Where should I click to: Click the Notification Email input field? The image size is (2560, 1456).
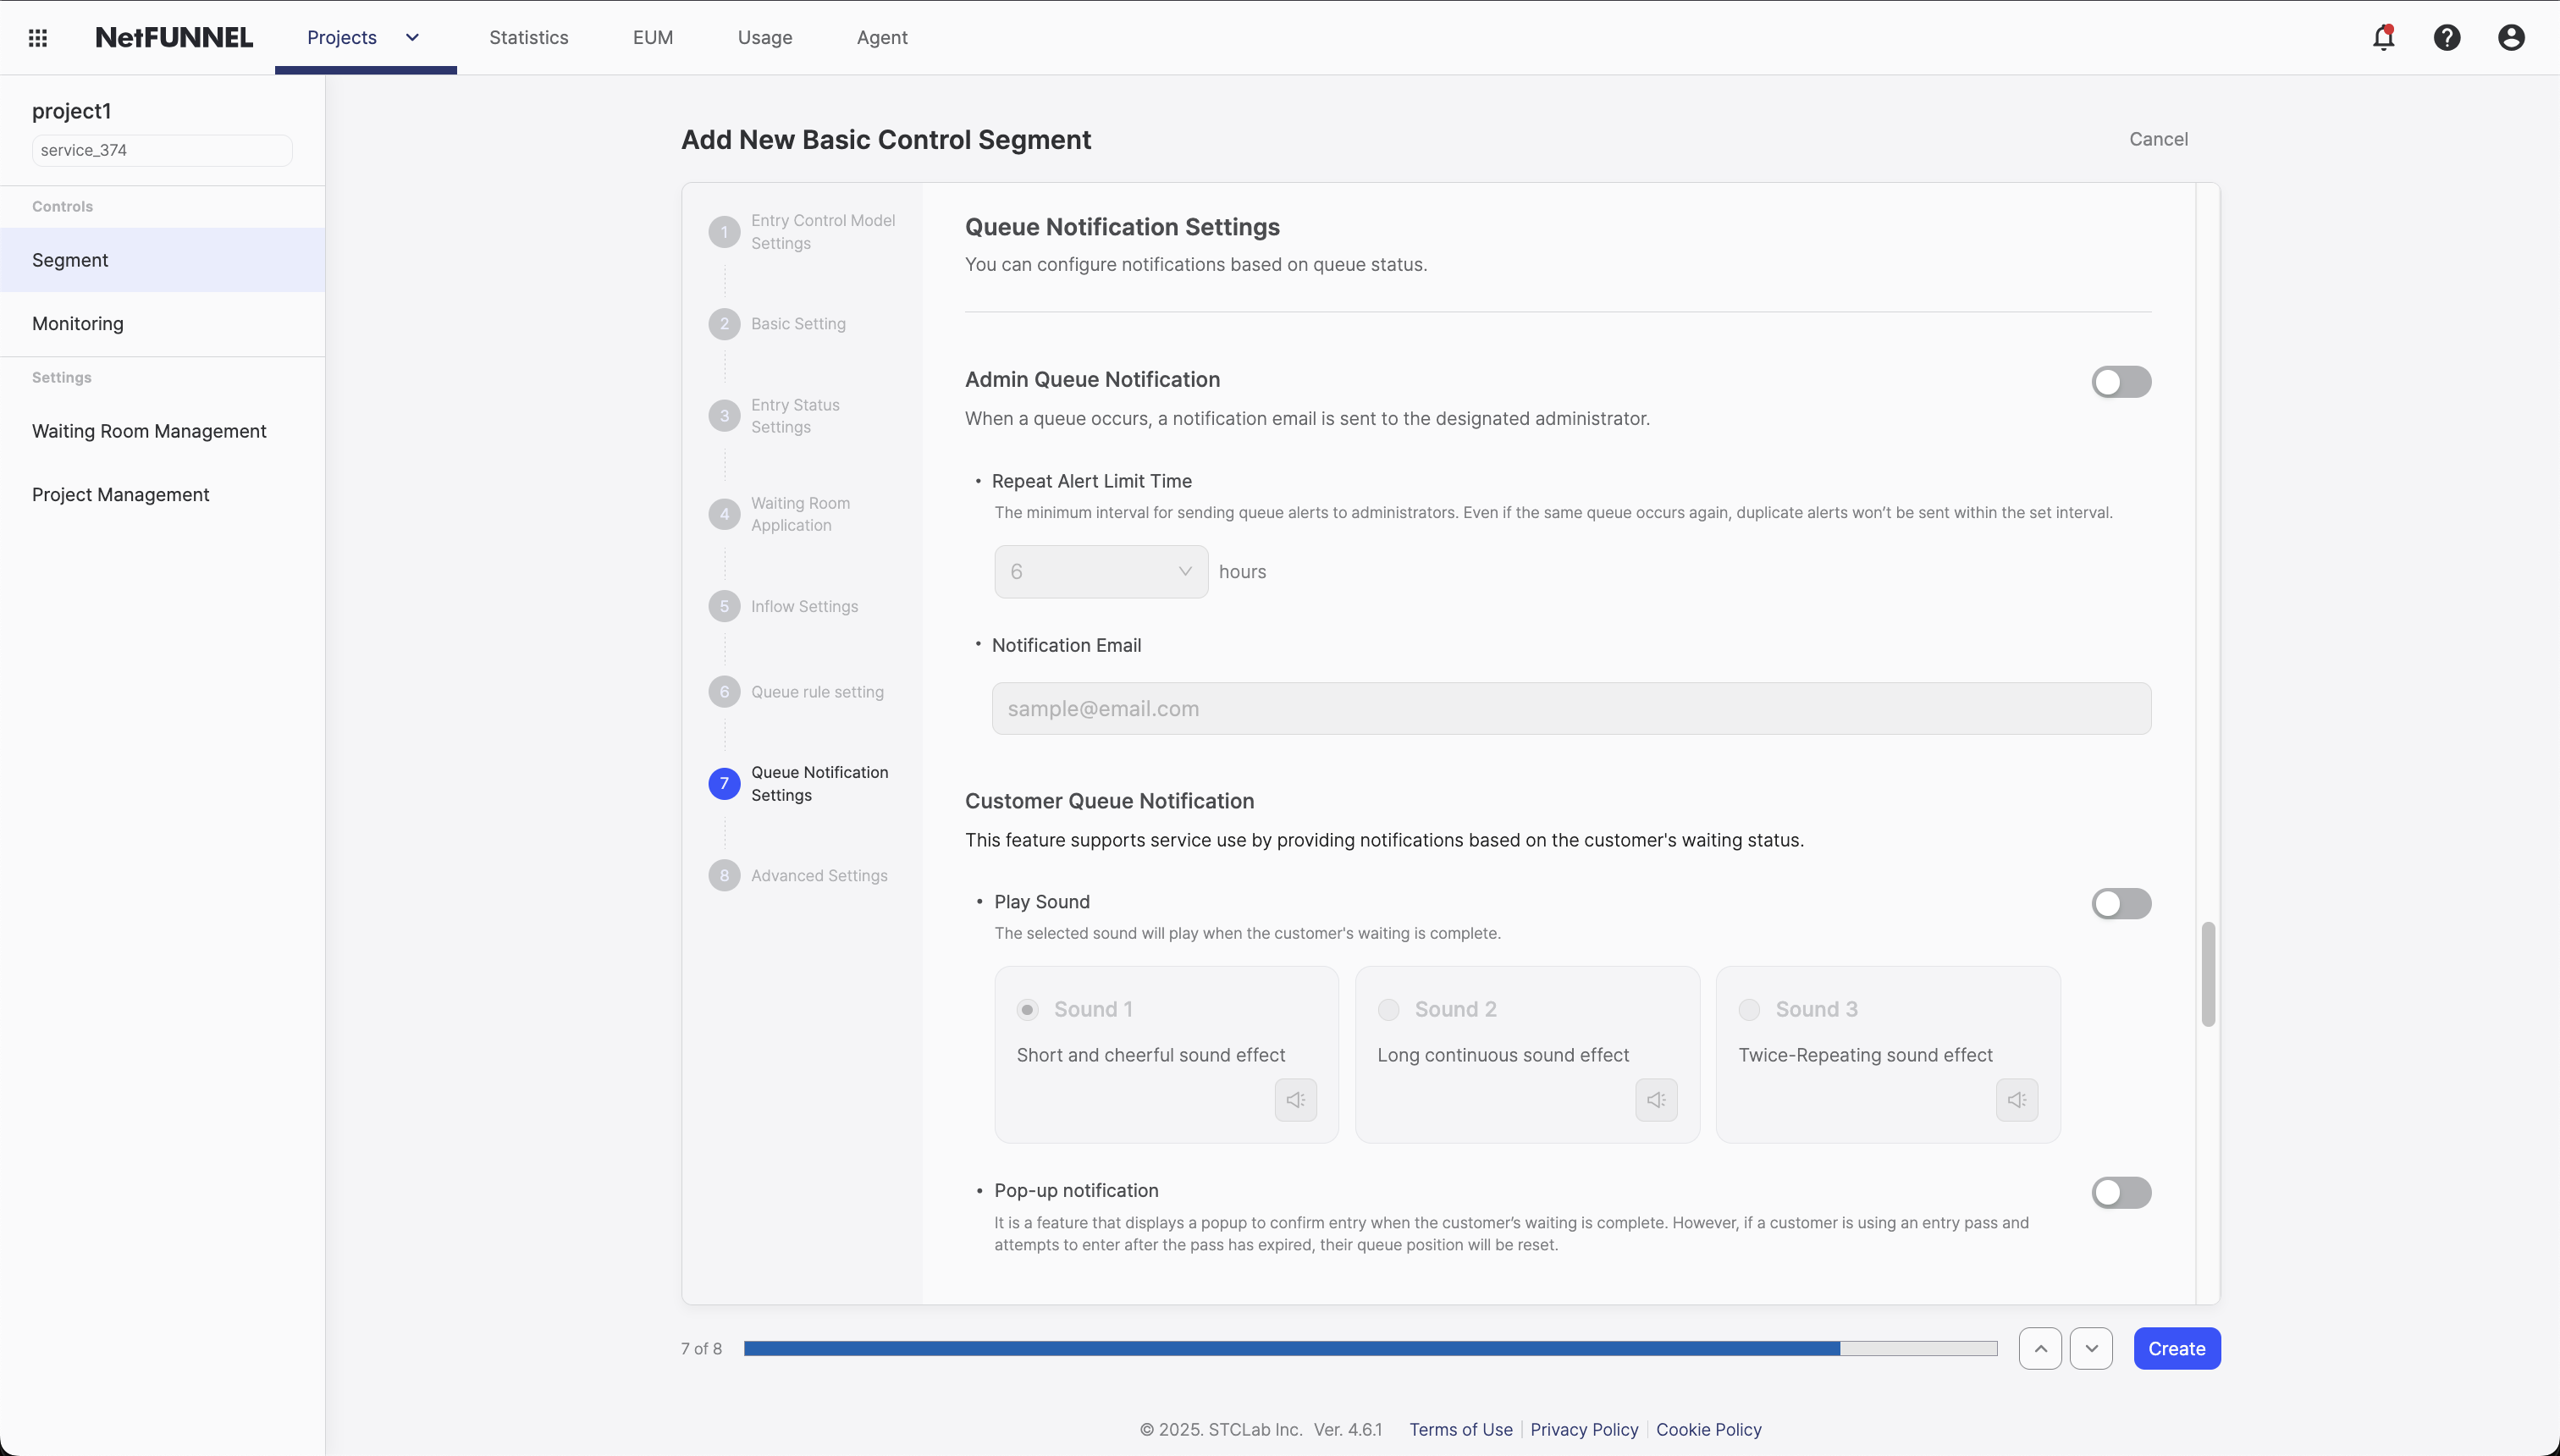(x=1570, y=709)
